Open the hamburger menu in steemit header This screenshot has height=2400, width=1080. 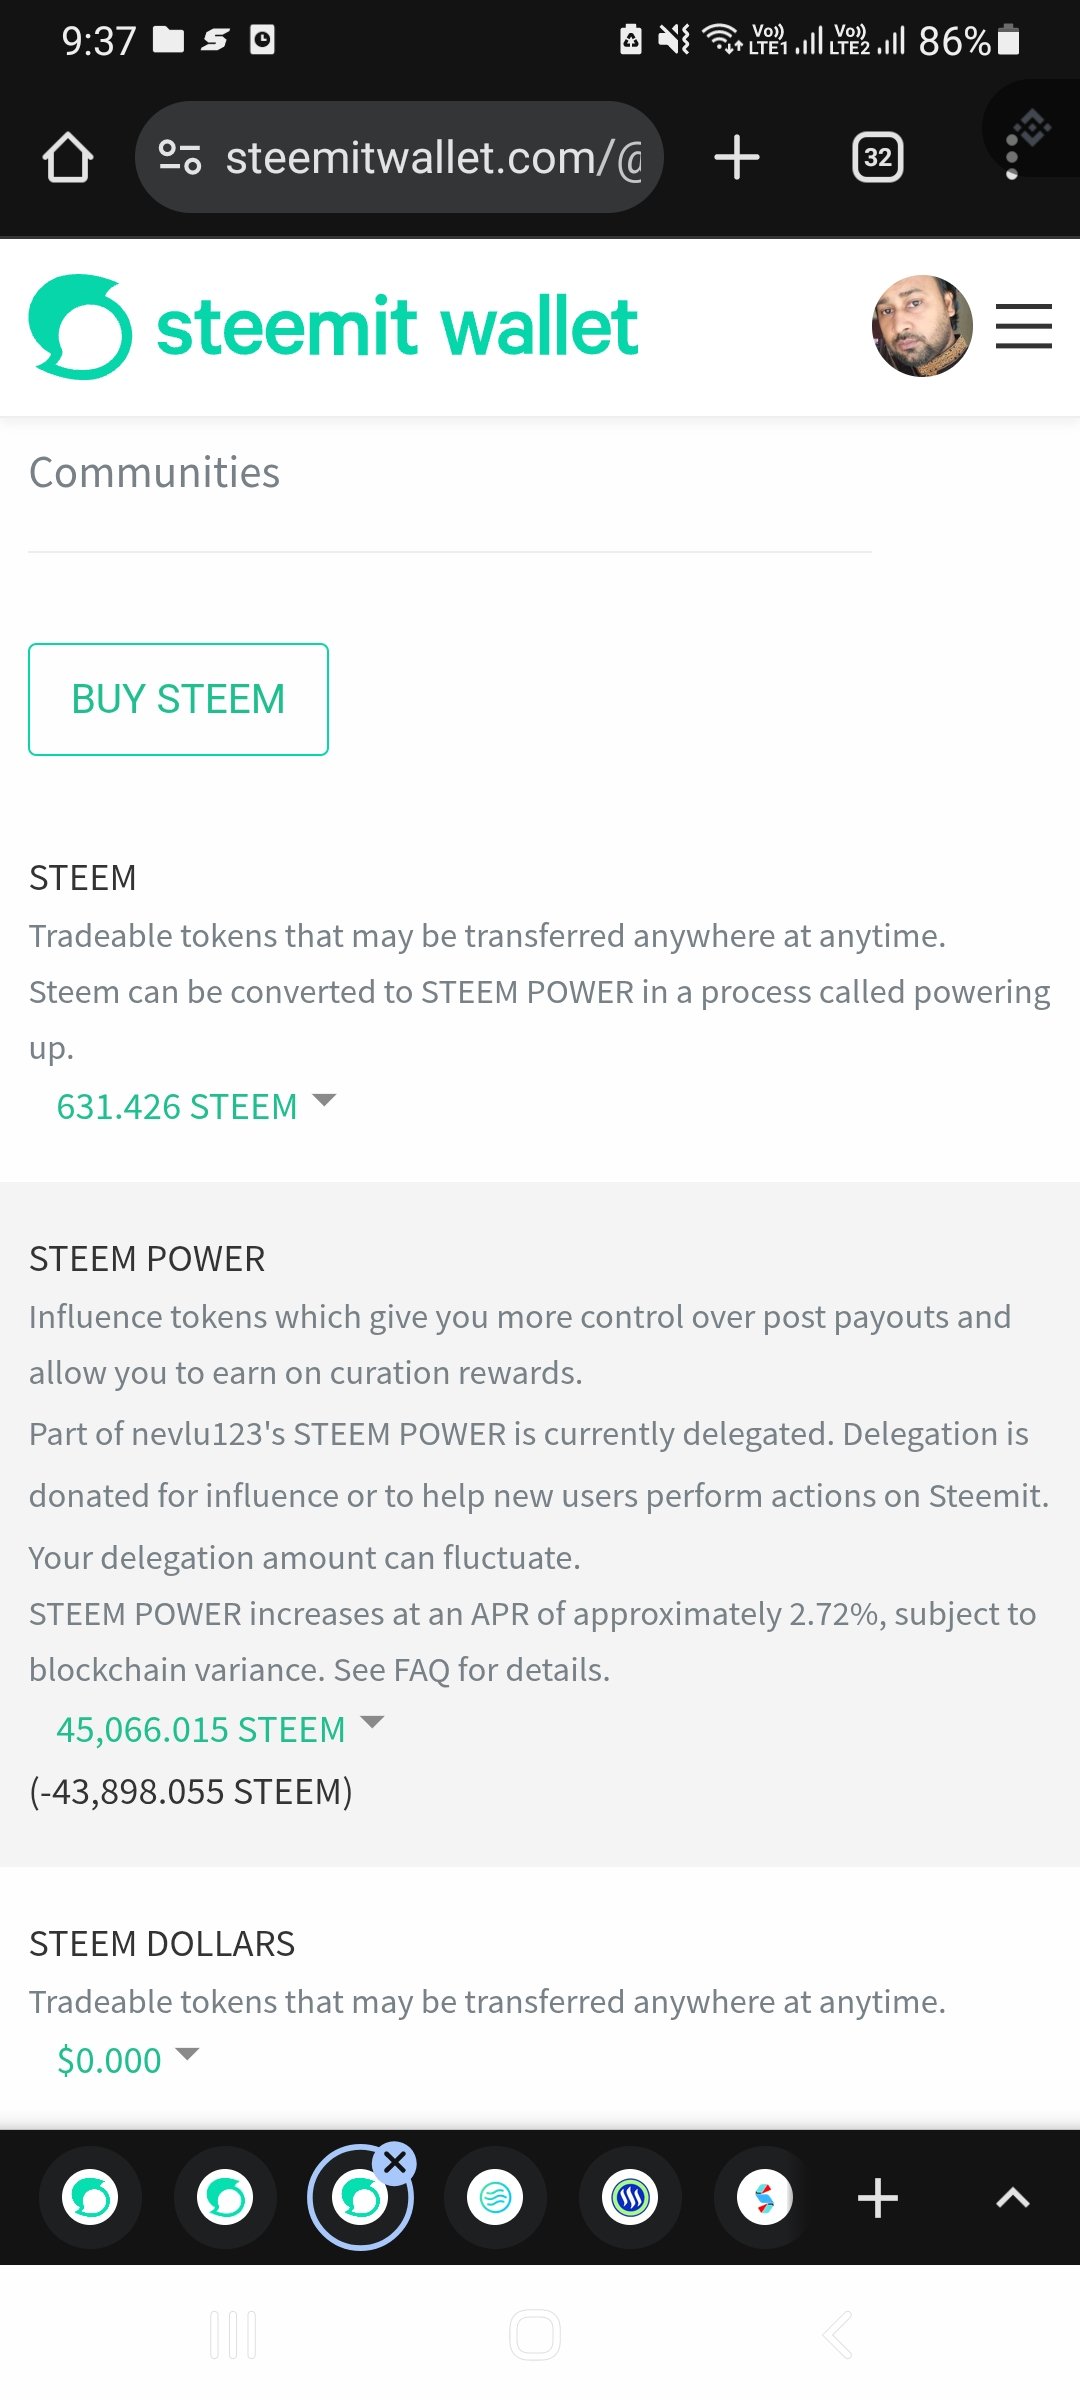pos(1024,327)
